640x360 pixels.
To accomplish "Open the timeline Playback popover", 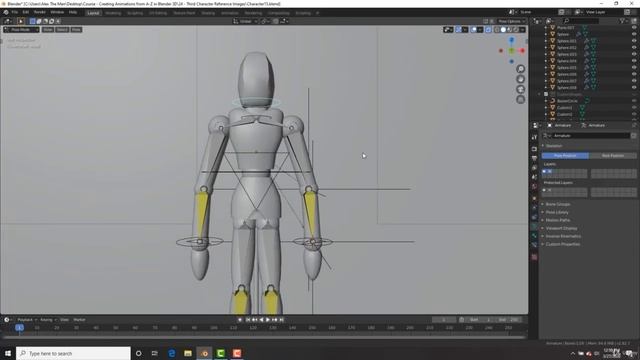I will [x=27, y=320].
